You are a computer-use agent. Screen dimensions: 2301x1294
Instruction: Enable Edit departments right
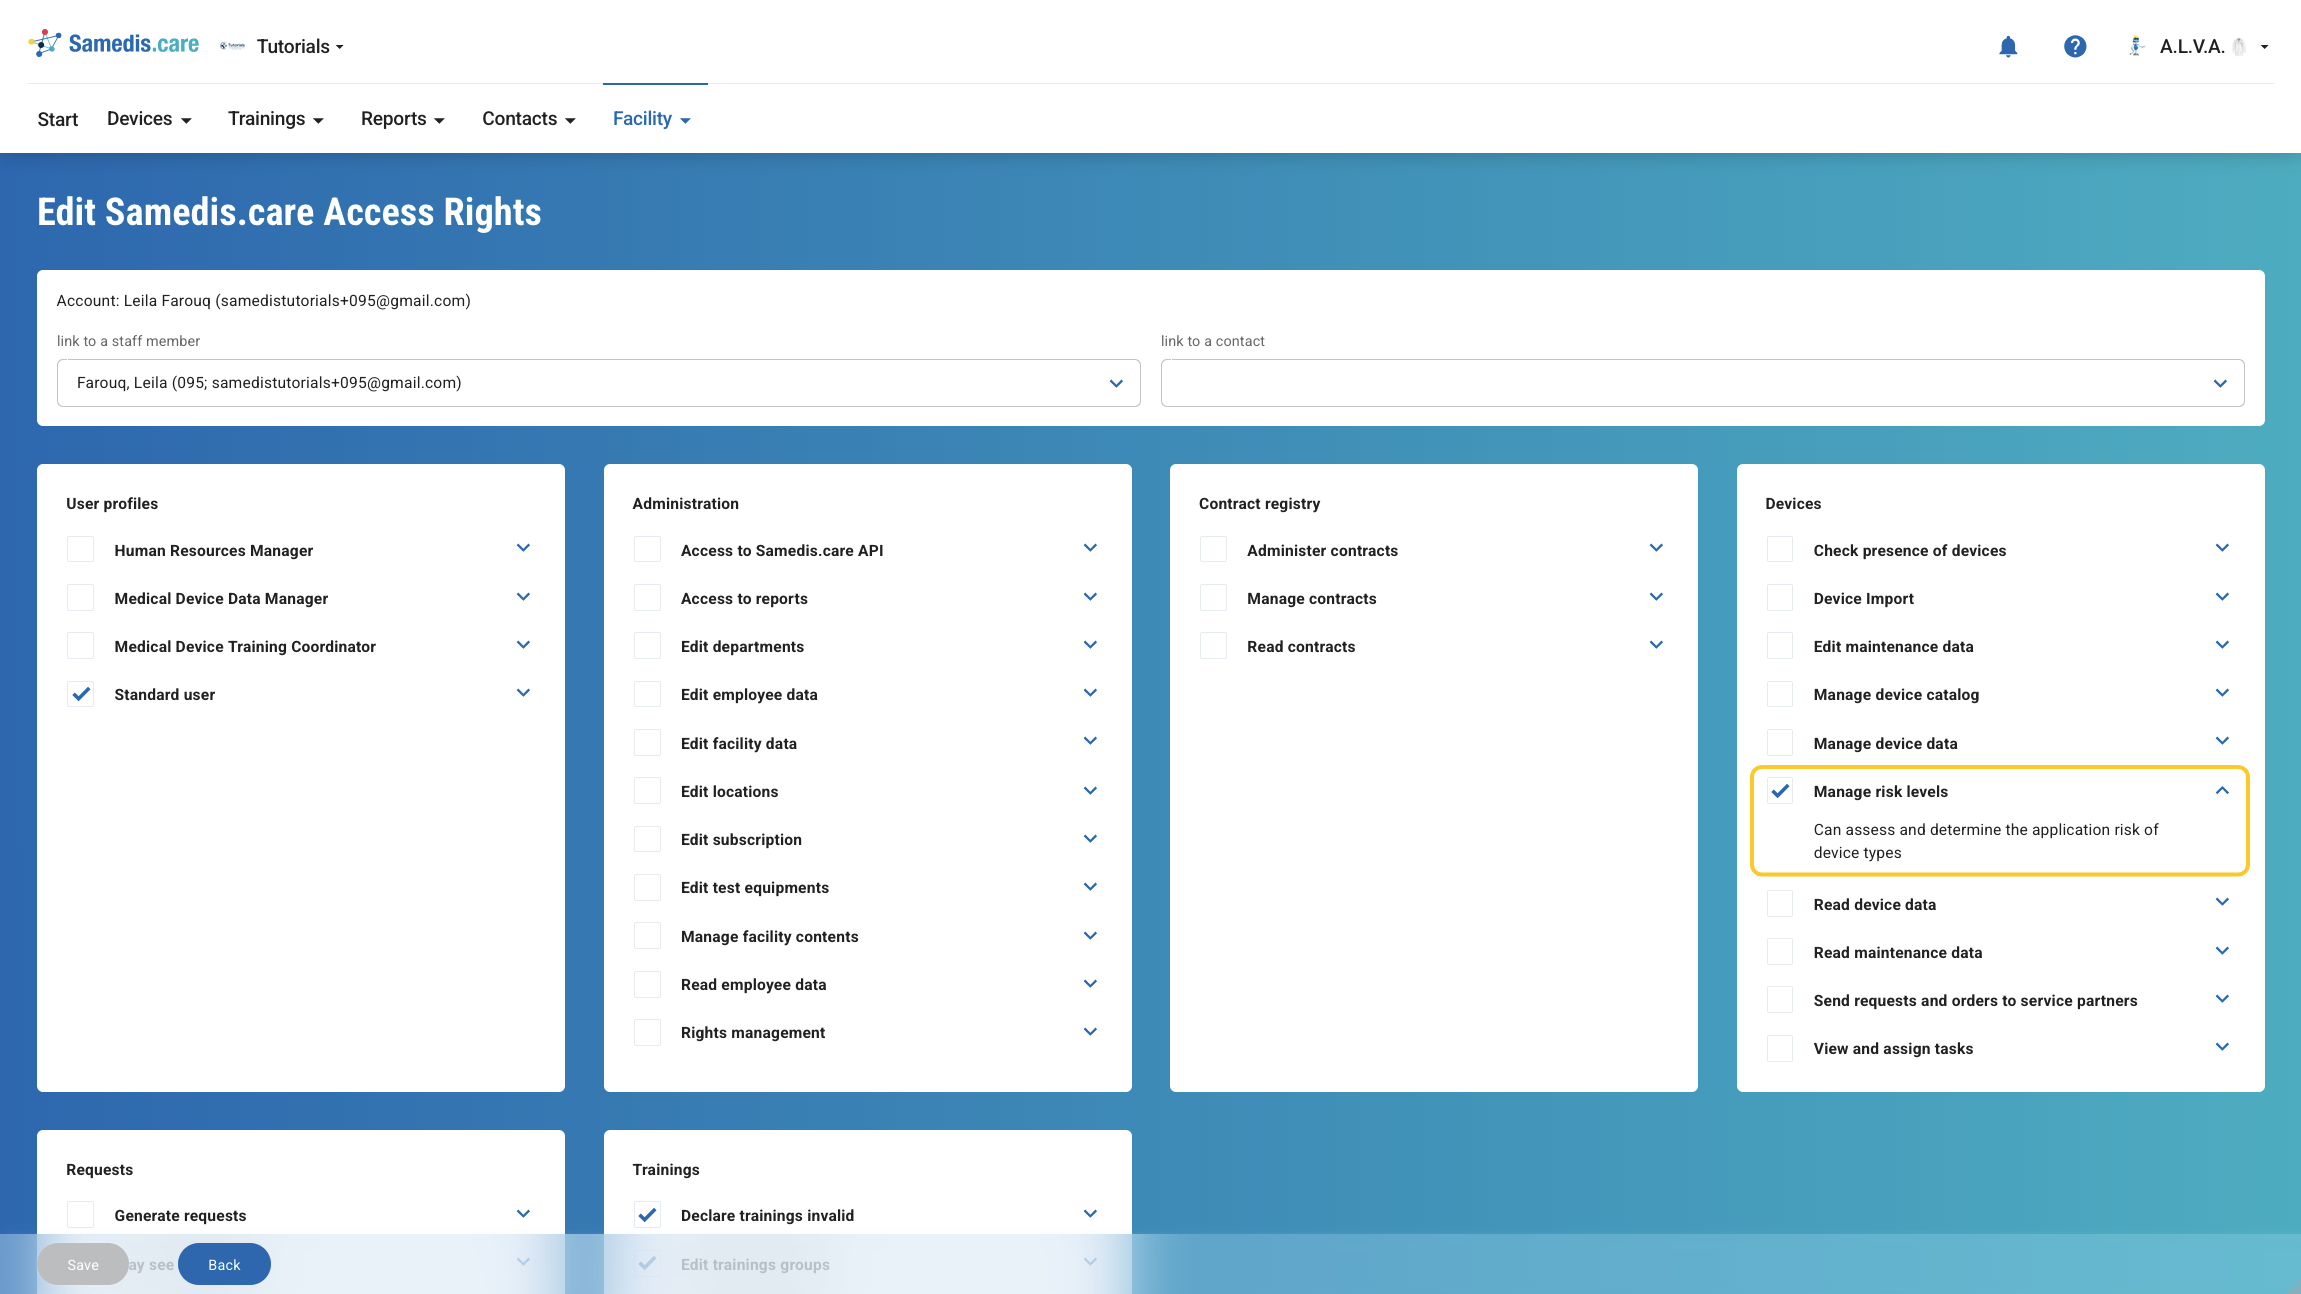[x=648, y=645]
